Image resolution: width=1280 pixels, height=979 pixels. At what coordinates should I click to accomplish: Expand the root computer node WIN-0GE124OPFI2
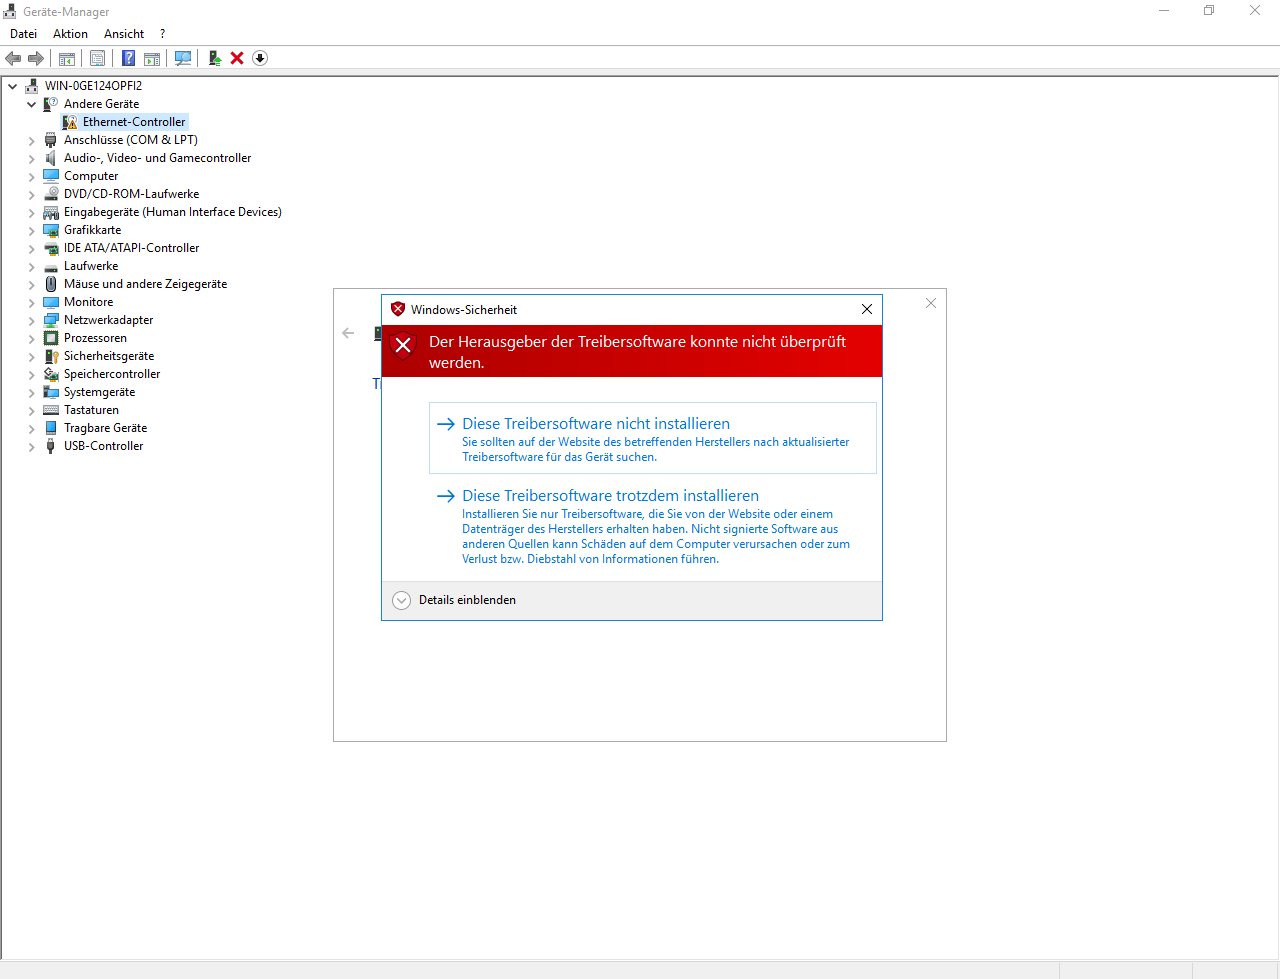pyautogui.click(x=13, y=86)
